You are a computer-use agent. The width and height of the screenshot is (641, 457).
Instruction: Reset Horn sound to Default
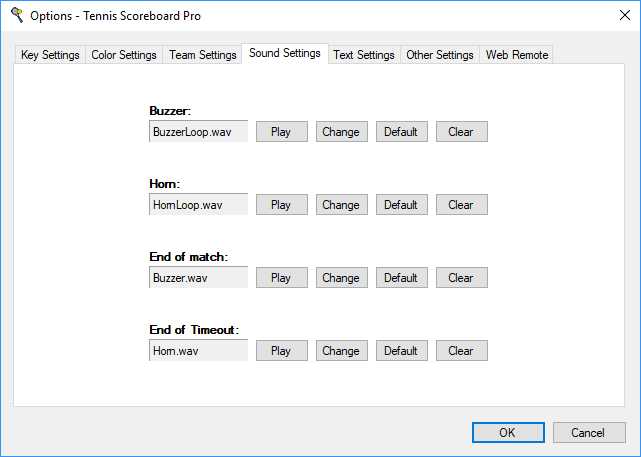tap(401, 205)
